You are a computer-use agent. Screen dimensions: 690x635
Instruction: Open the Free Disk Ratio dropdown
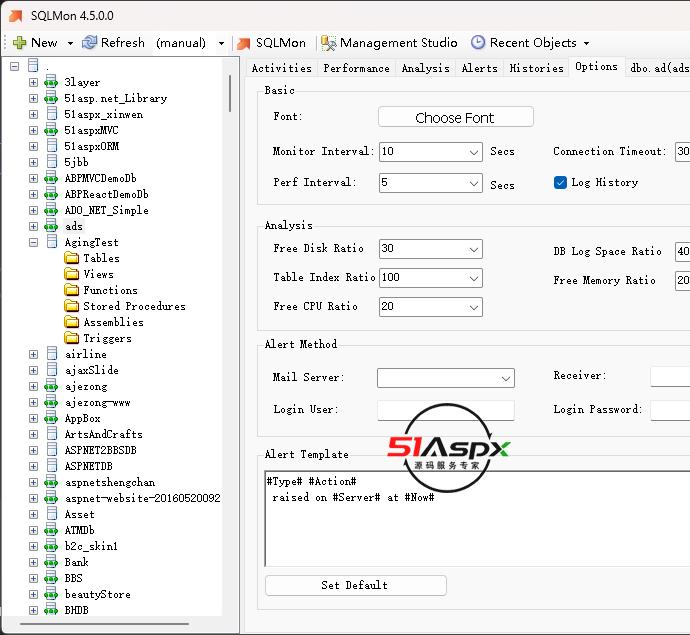point(474,249)
